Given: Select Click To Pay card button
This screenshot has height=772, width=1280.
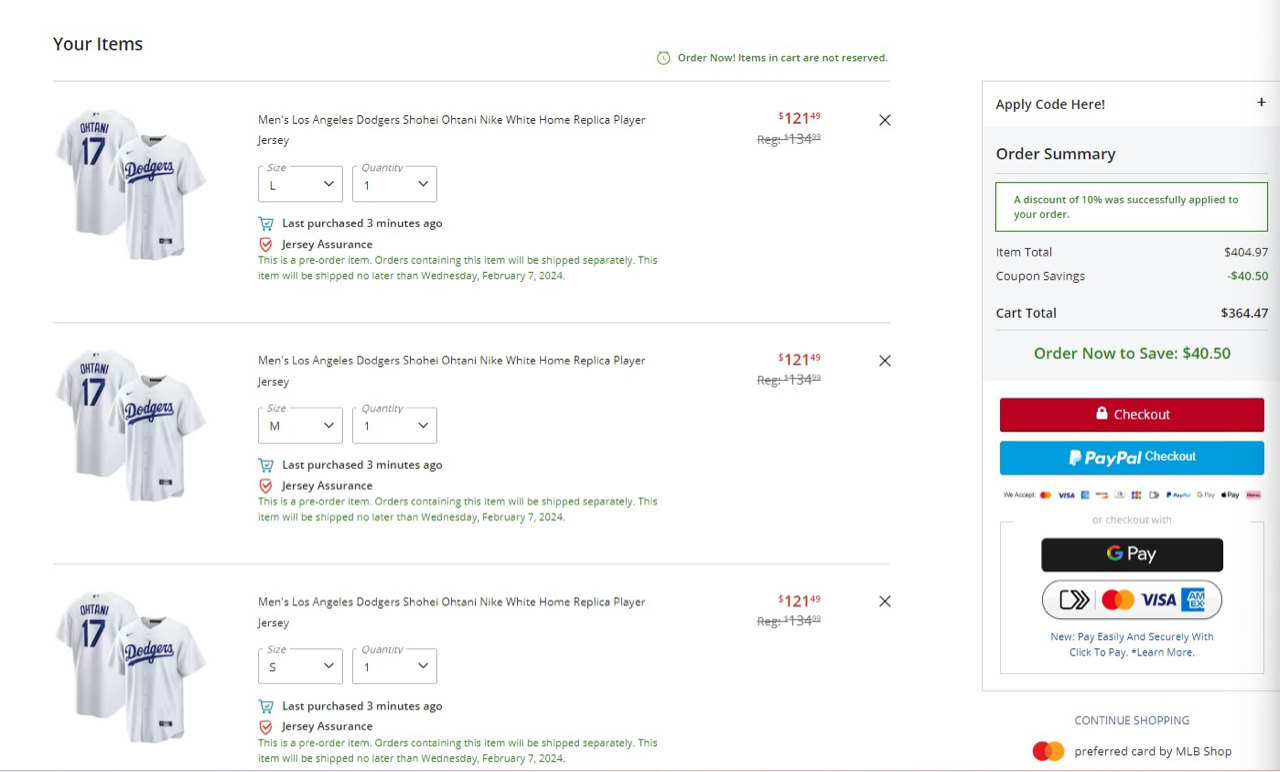Looking at the screenshot, I should tap(1132, 600).
